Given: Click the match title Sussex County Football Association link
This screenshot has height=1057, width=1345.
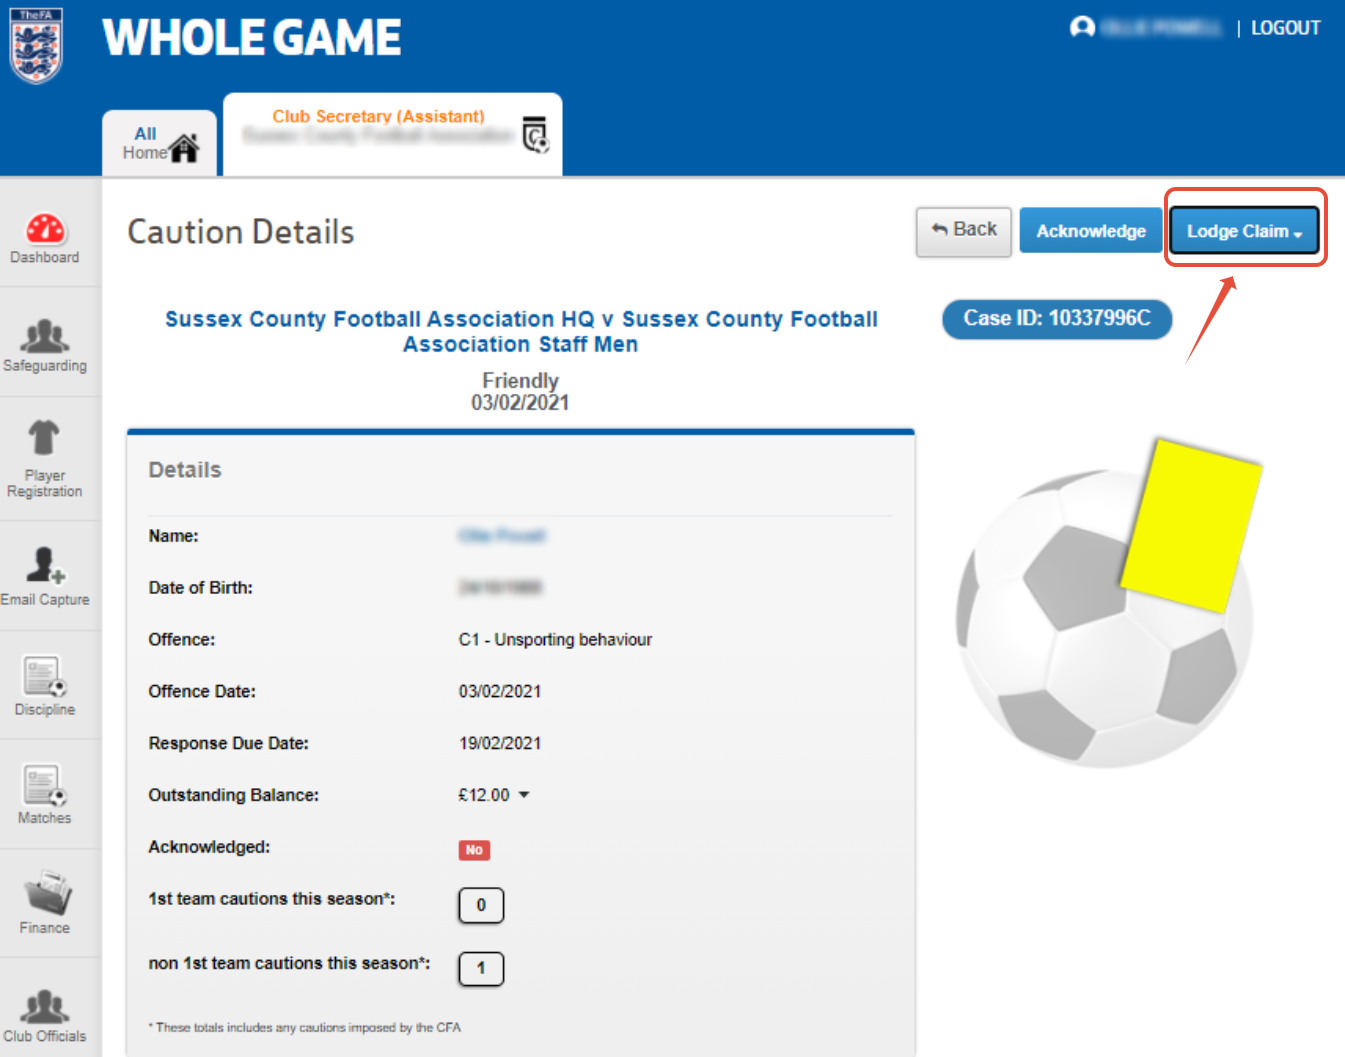Looking at the screenshot, I should coord(521,331).
